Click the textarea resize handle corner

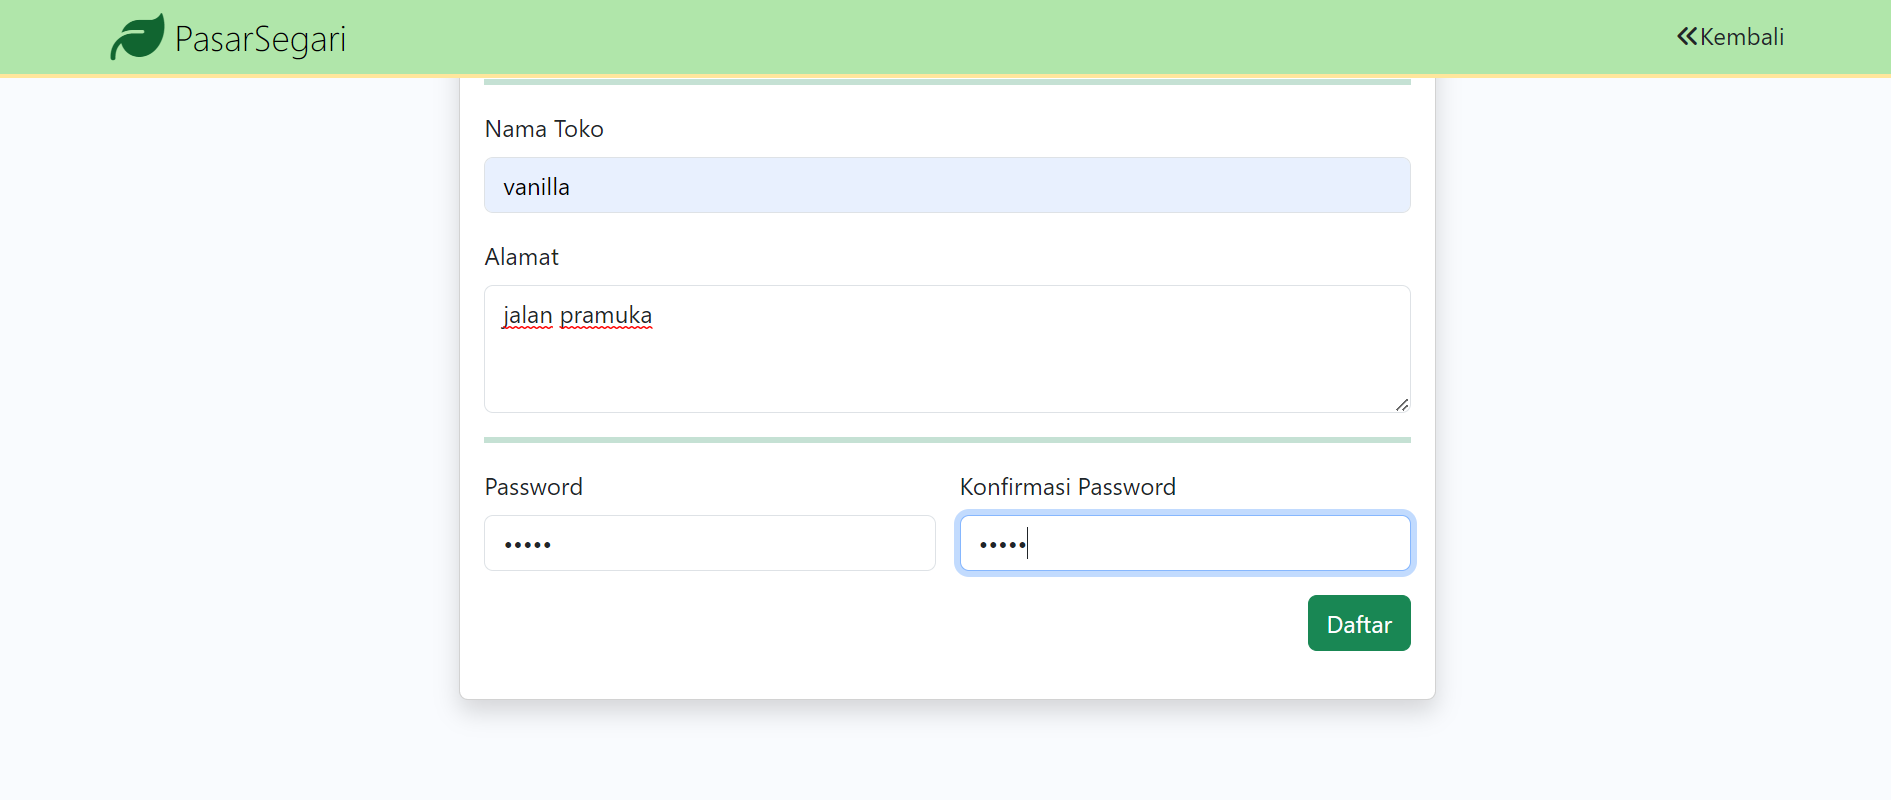(x=1402, y=406)
